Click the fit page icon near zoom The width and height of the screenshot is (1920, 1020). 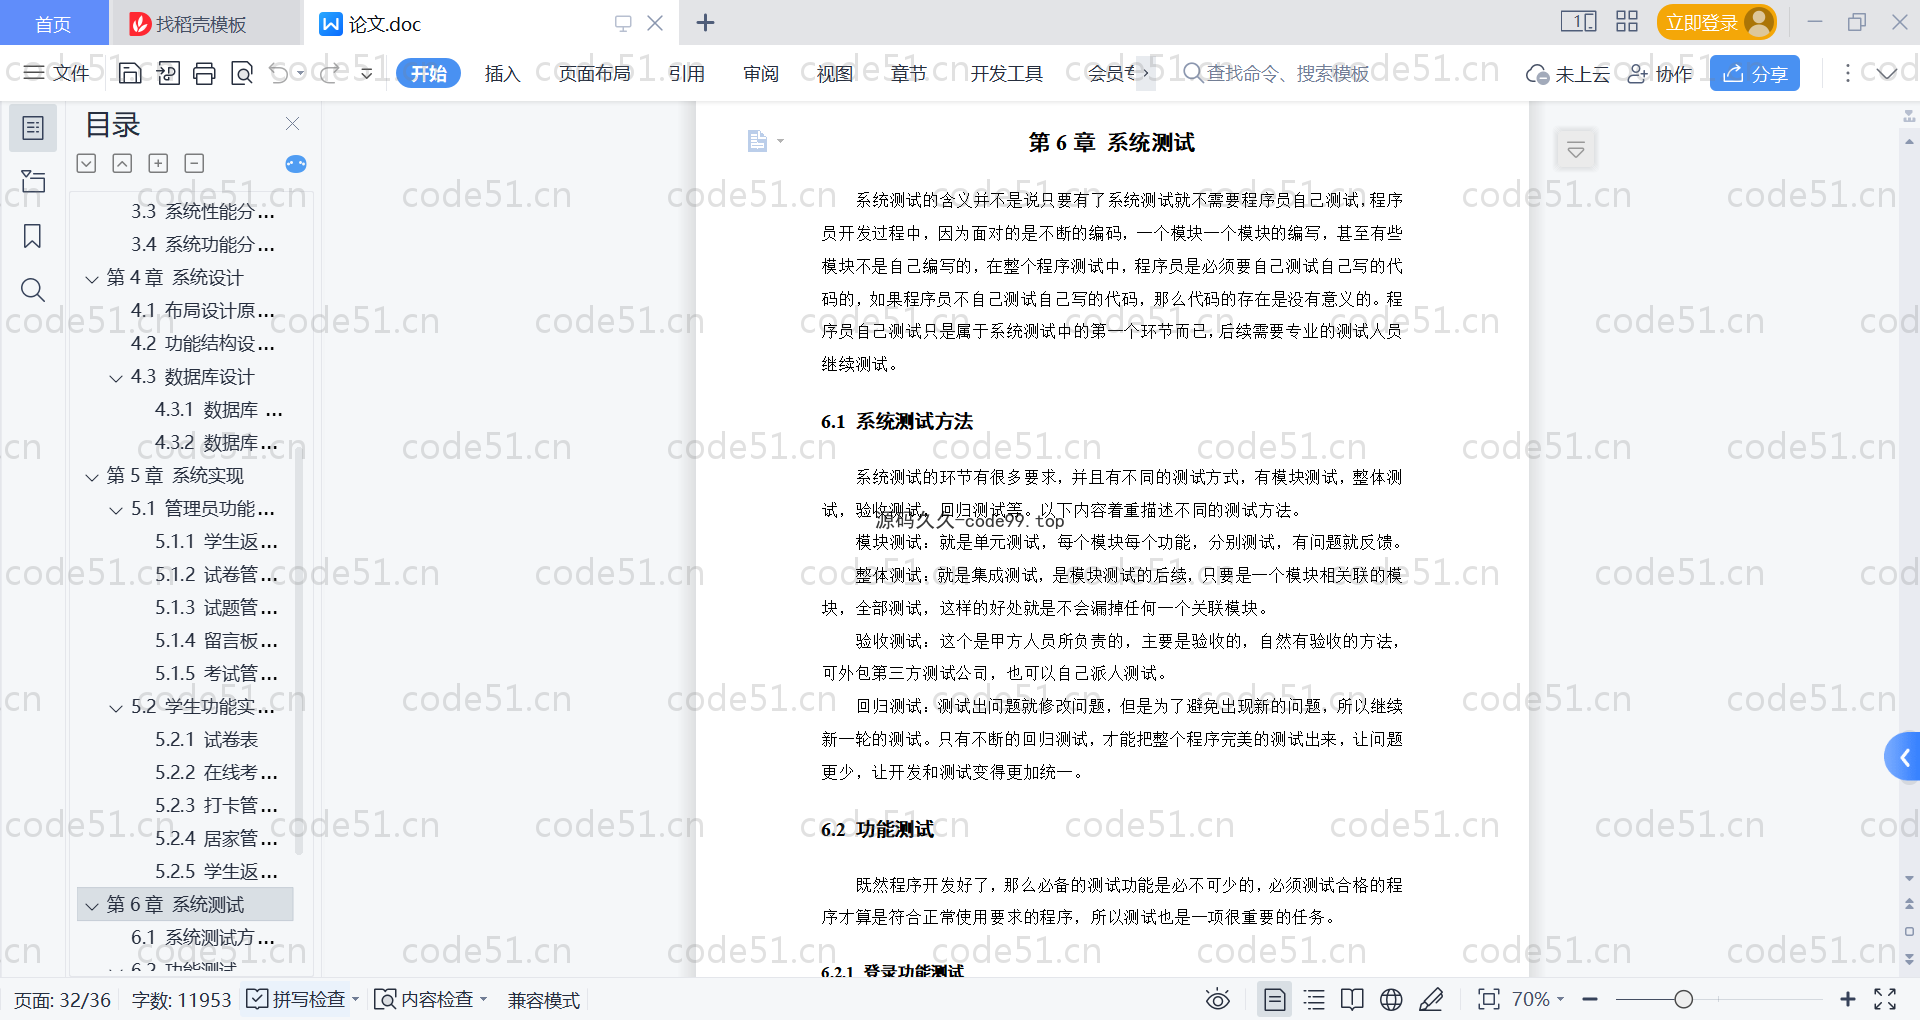click(x=1489, y=999)
